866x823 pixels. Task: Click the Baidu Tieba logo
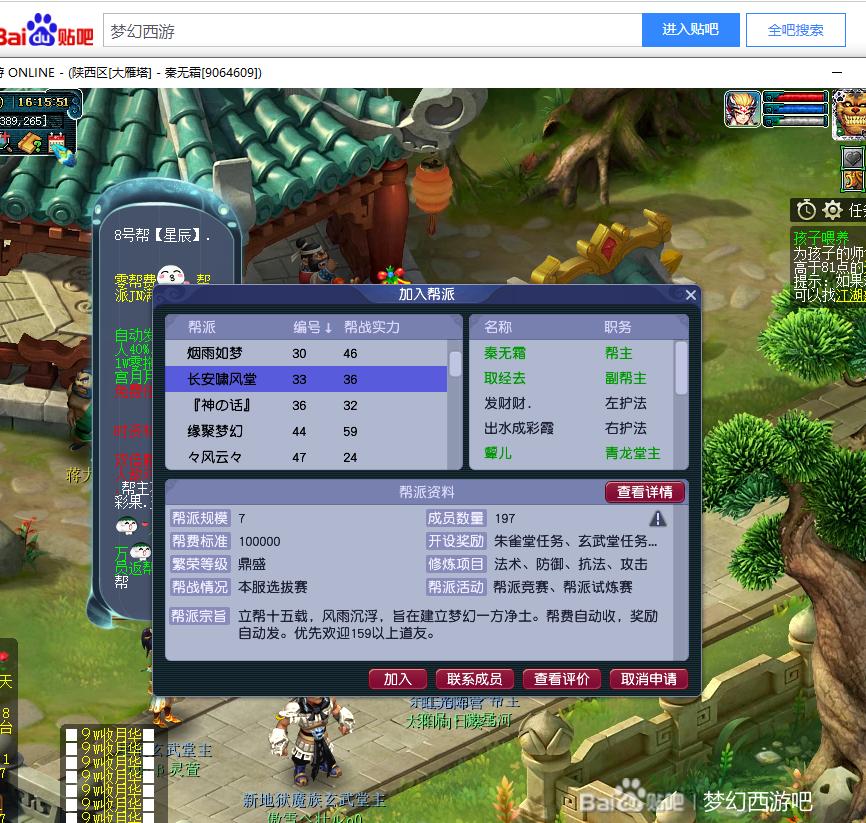46,30
